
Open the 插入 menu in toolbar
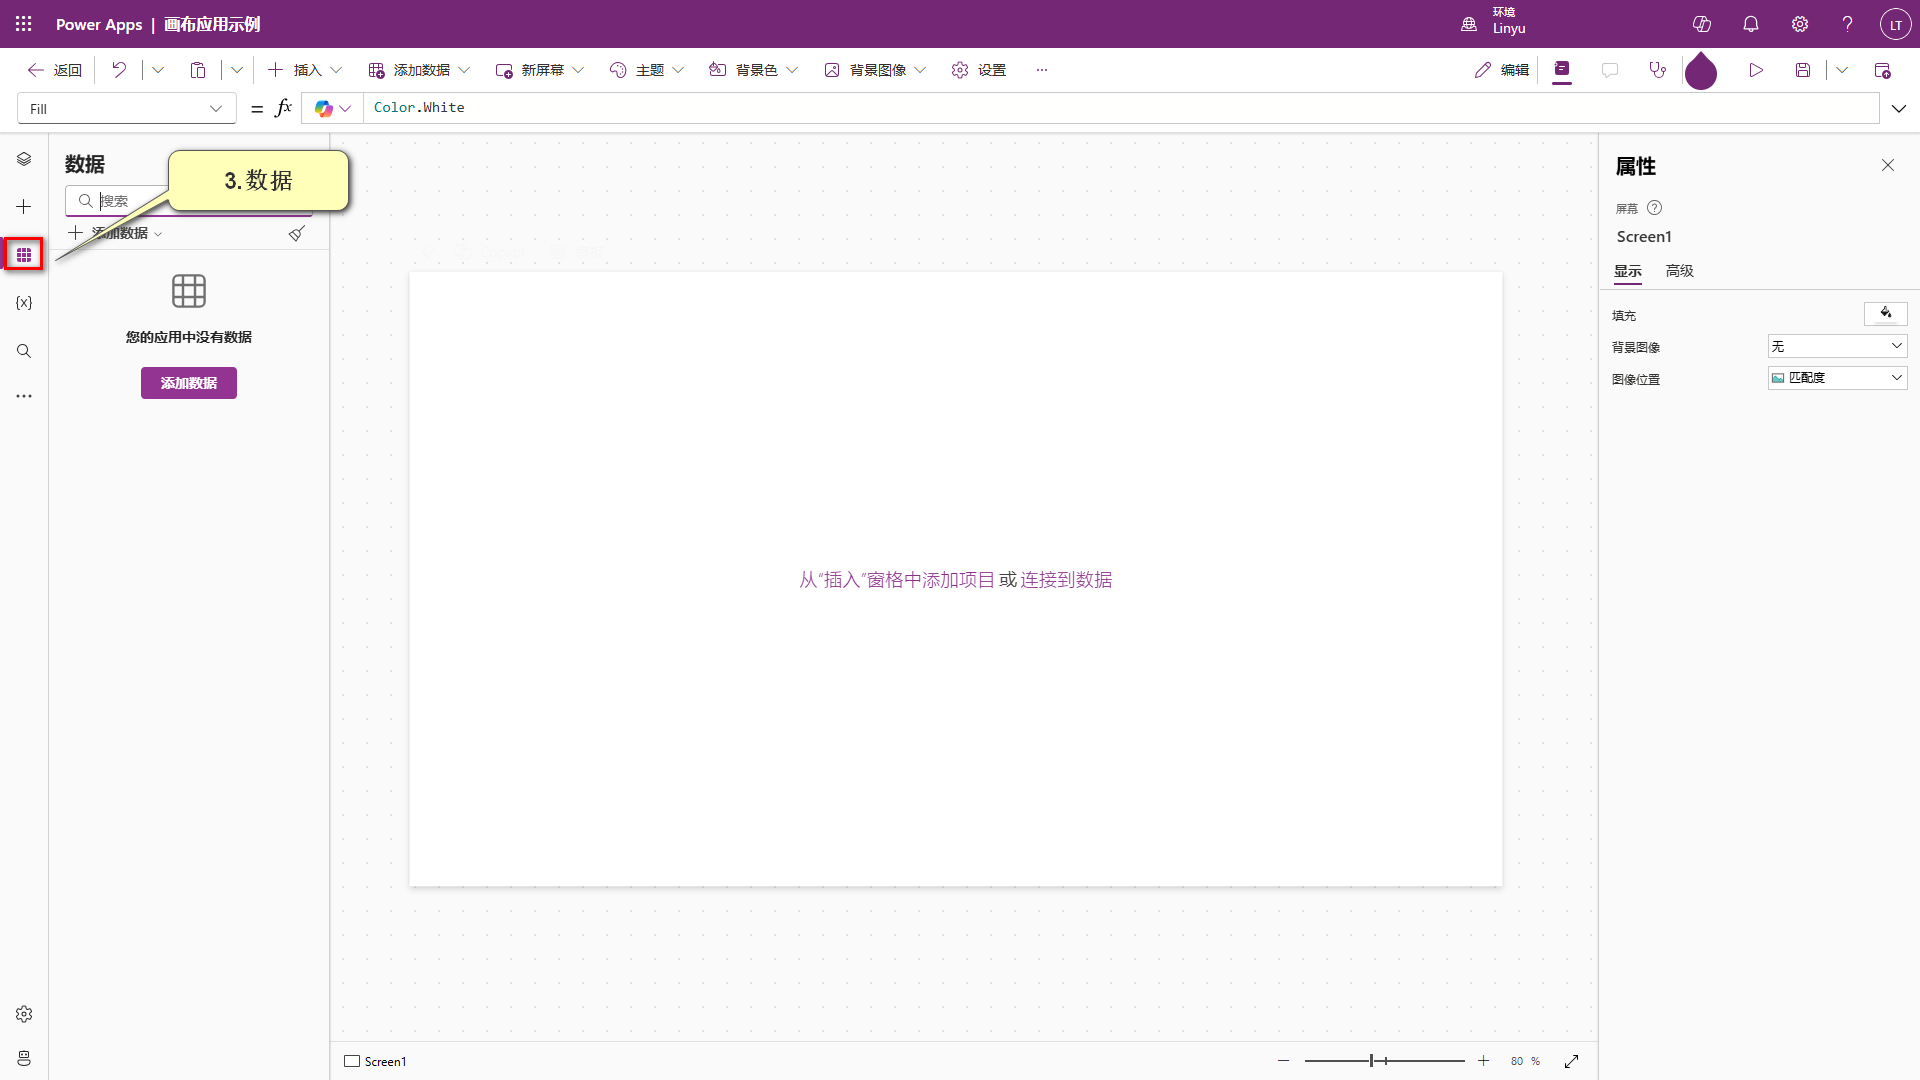tap(306, 70)
